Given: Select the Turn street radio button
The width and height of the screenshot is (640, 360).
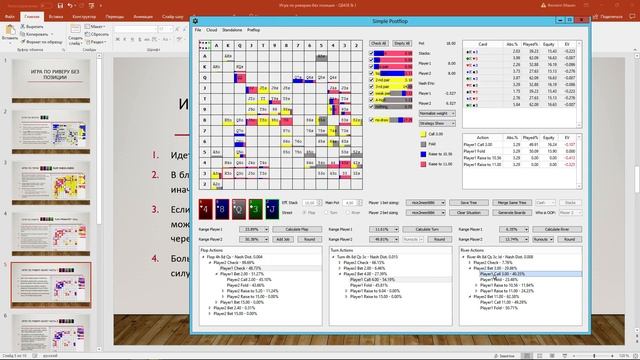Looking at the screenshot, I should 326,213.
